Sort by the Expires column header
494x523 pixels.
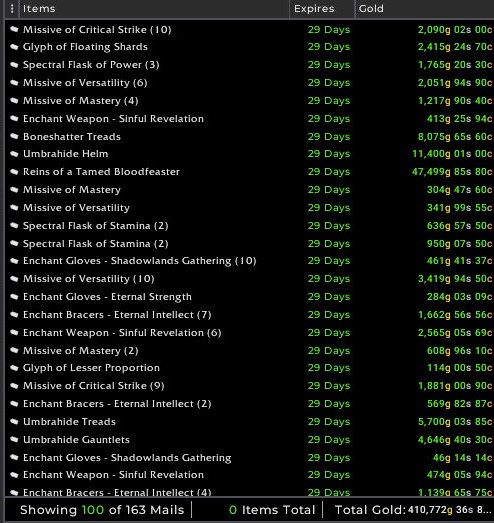(314, 9)
